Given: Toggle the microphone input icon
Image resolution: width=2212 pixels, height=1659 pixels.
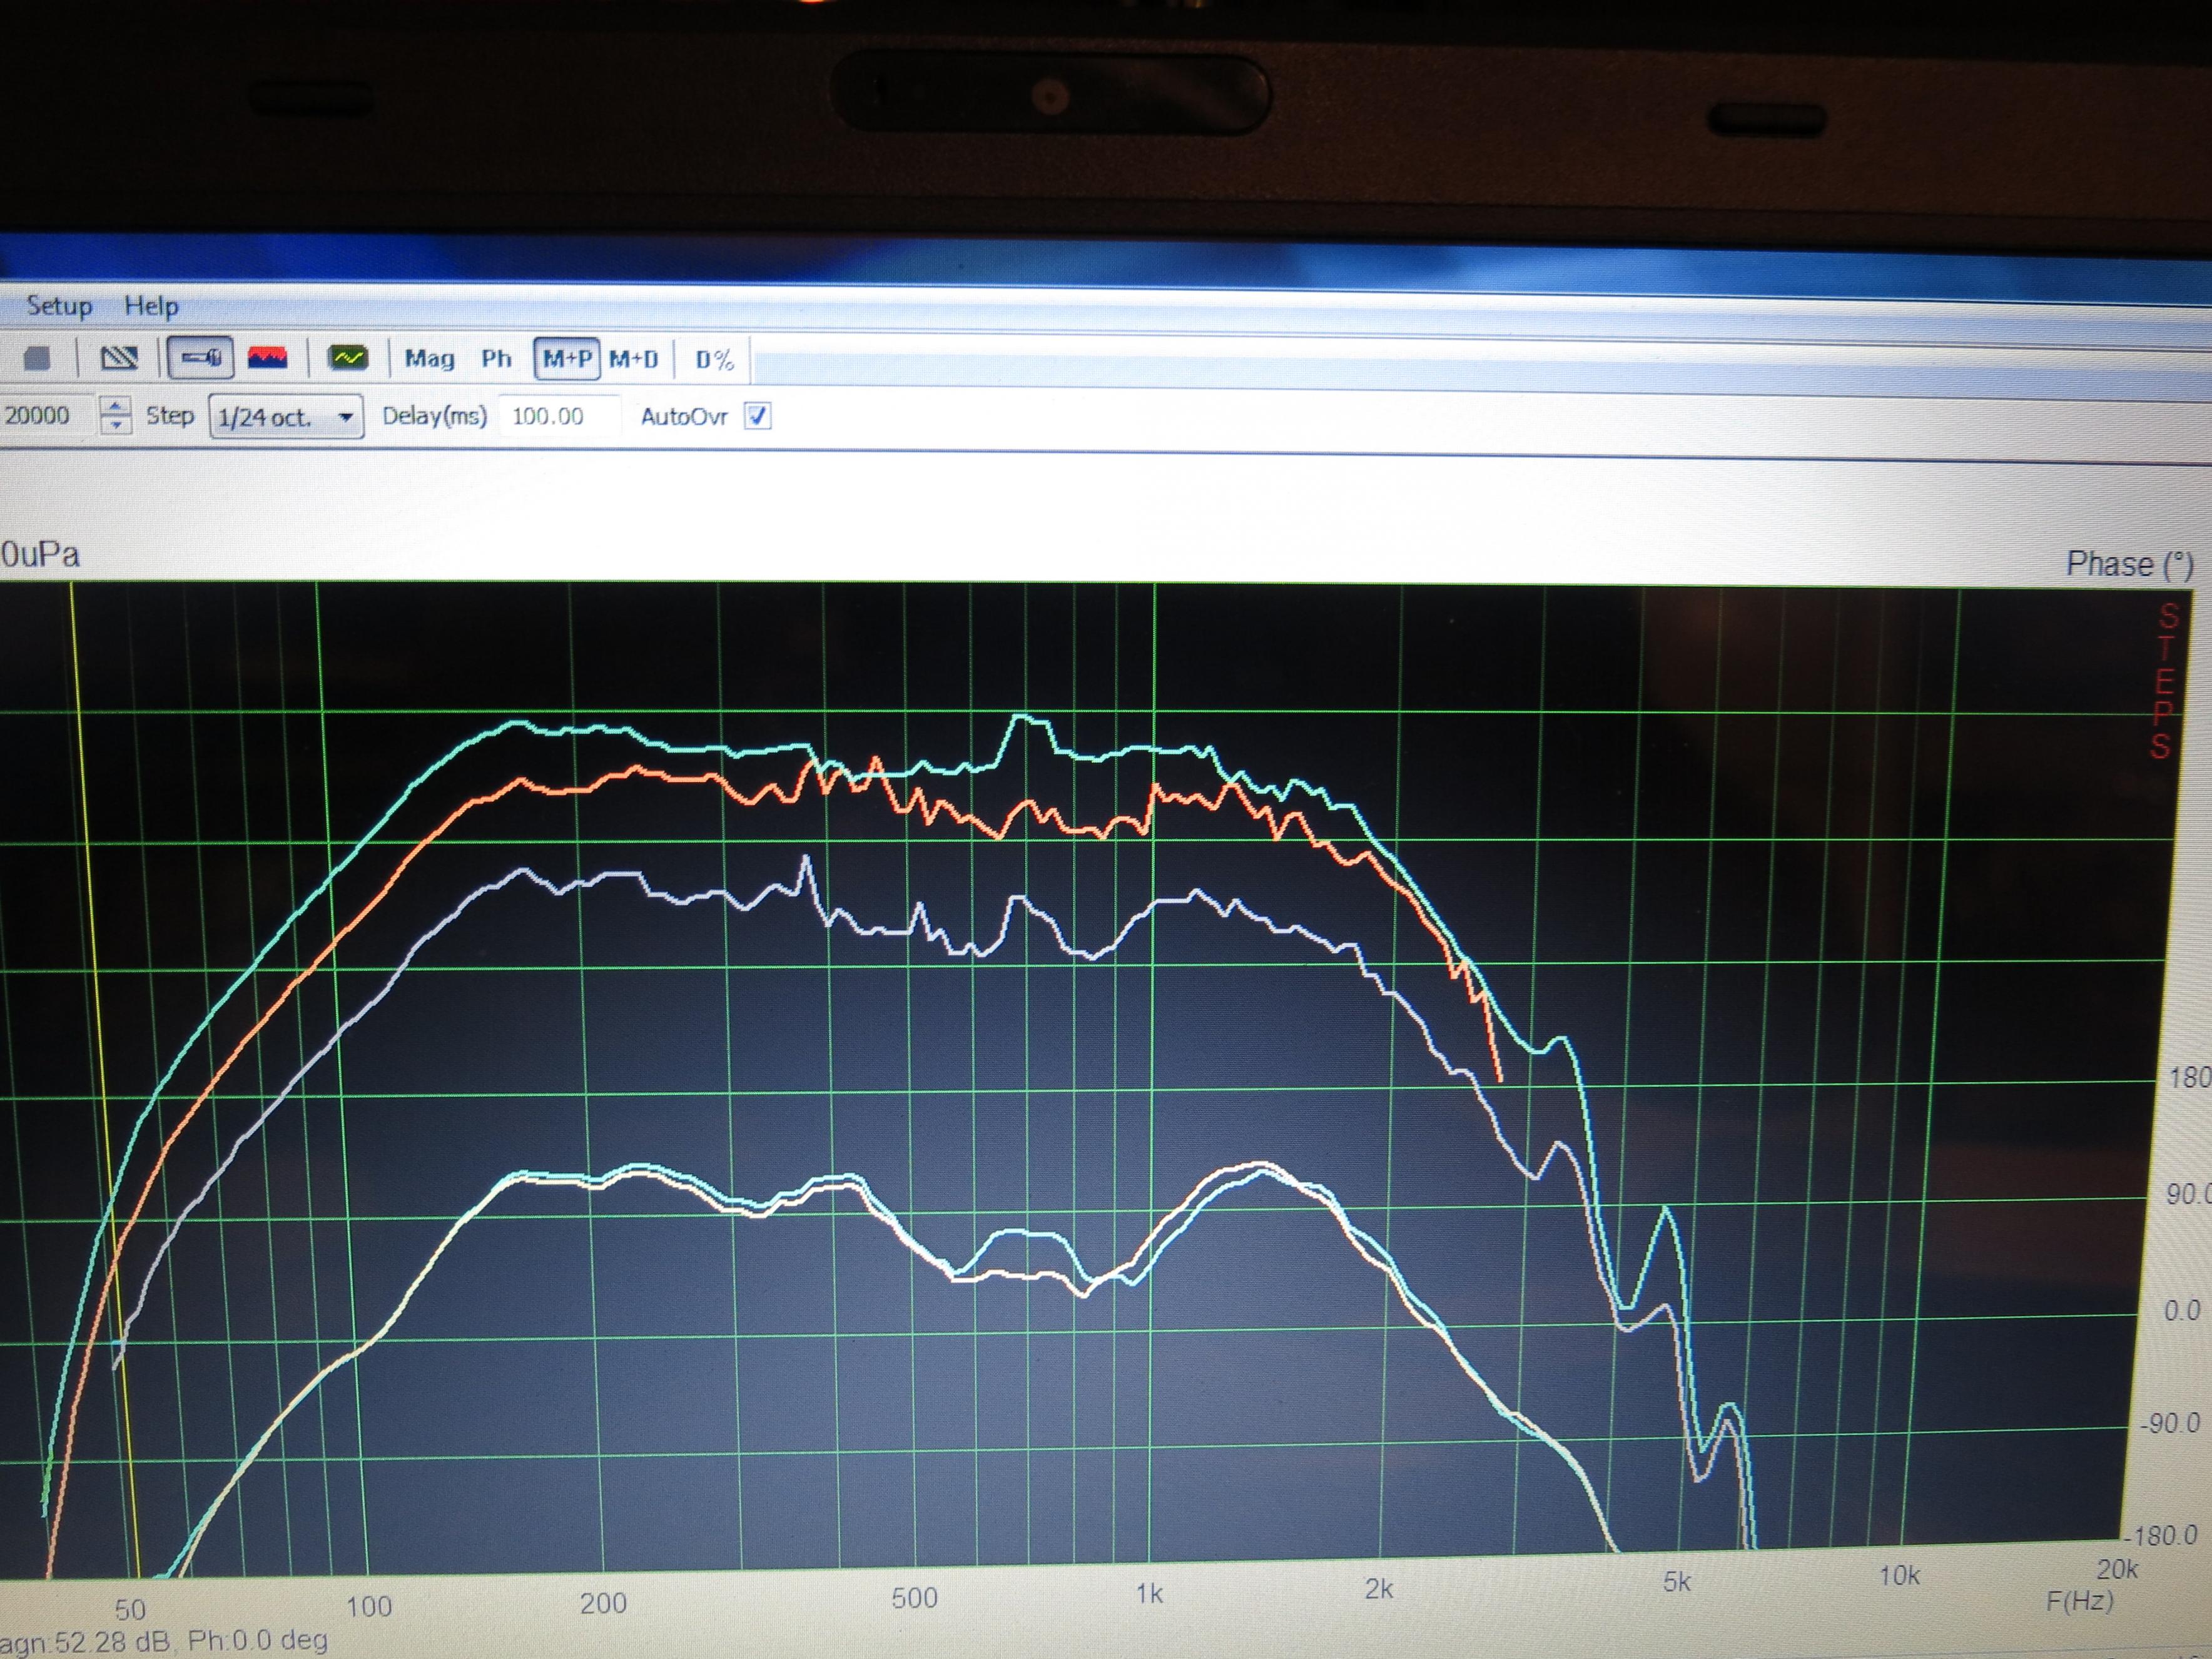Looking at the screenshot, I should [201, 357].
